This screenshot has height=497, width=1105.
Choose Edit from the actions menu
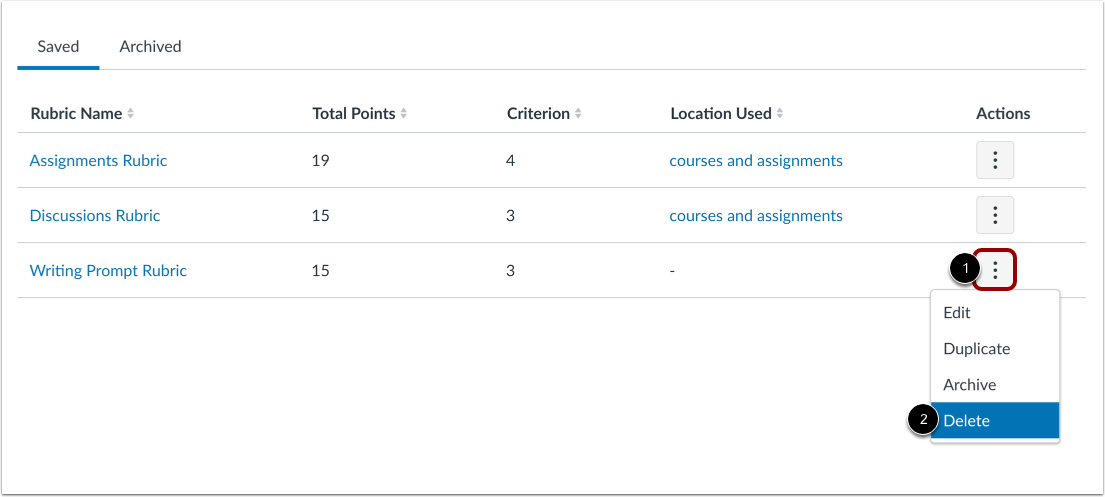pos(957,313)
